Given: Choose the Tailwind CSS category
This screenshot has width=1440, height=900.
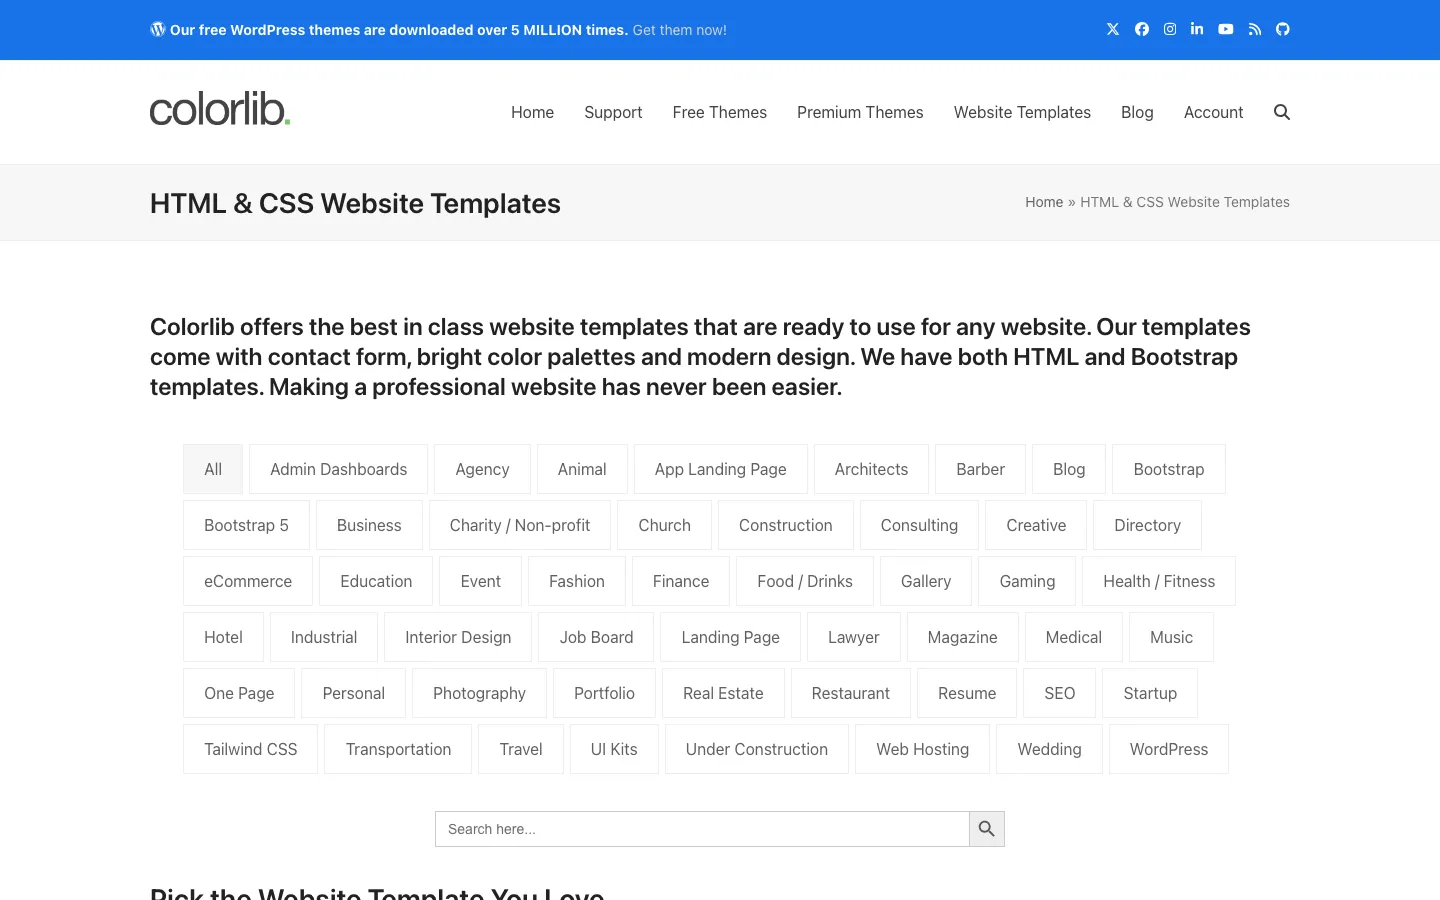Looking at the screenshot, I should click(251, 749).
